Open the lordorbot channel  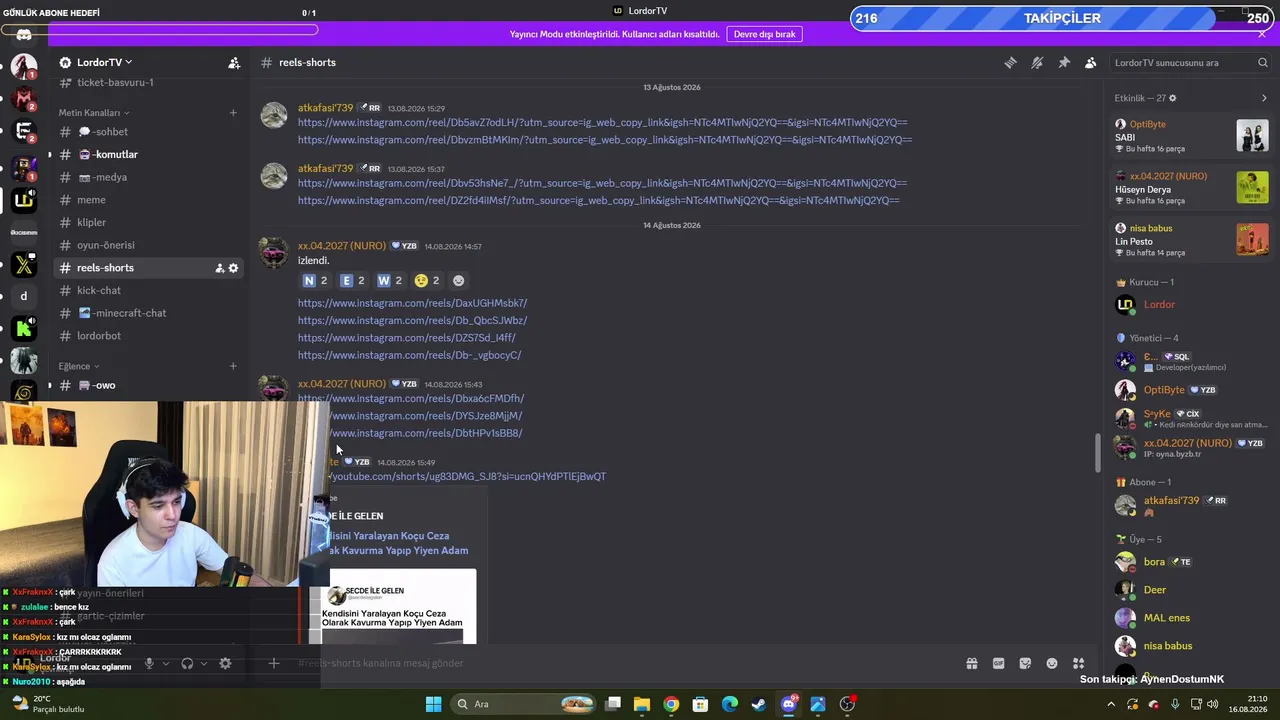148,336
